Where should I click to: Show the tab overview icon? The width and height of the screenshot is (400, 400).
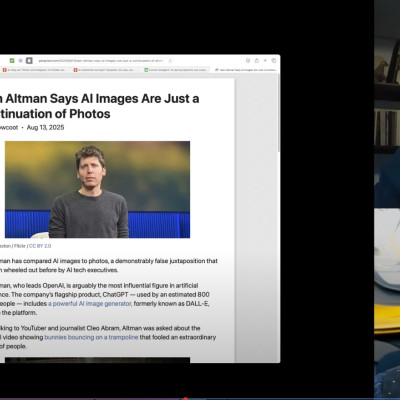click(x=274, y=61)
